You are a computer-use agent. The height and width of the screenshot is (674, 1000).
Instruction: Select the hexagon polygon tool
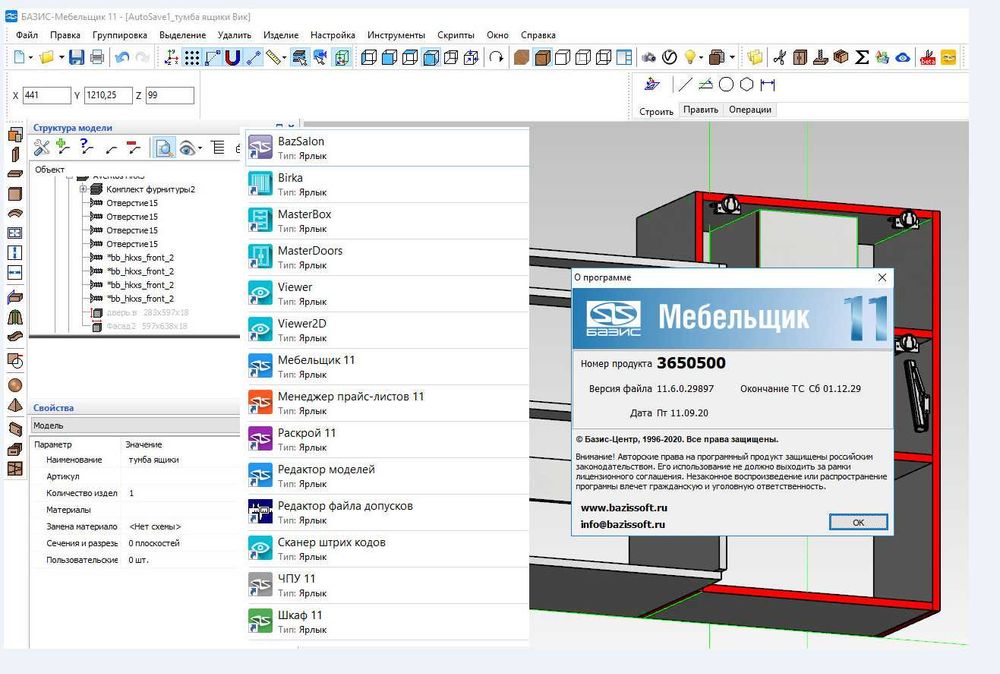pyautogui.click(x=746, y=84)
